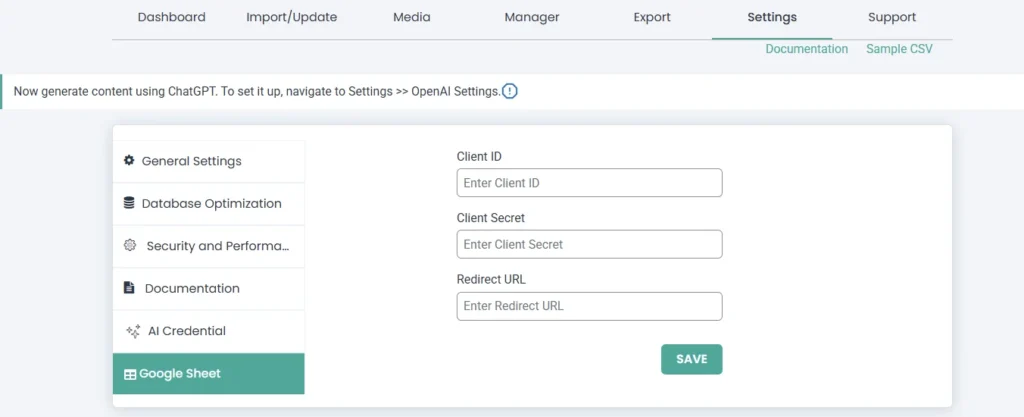Click the info icon after the ChatGPT notice
This screenshot has height=417, width=1024.
510,91
